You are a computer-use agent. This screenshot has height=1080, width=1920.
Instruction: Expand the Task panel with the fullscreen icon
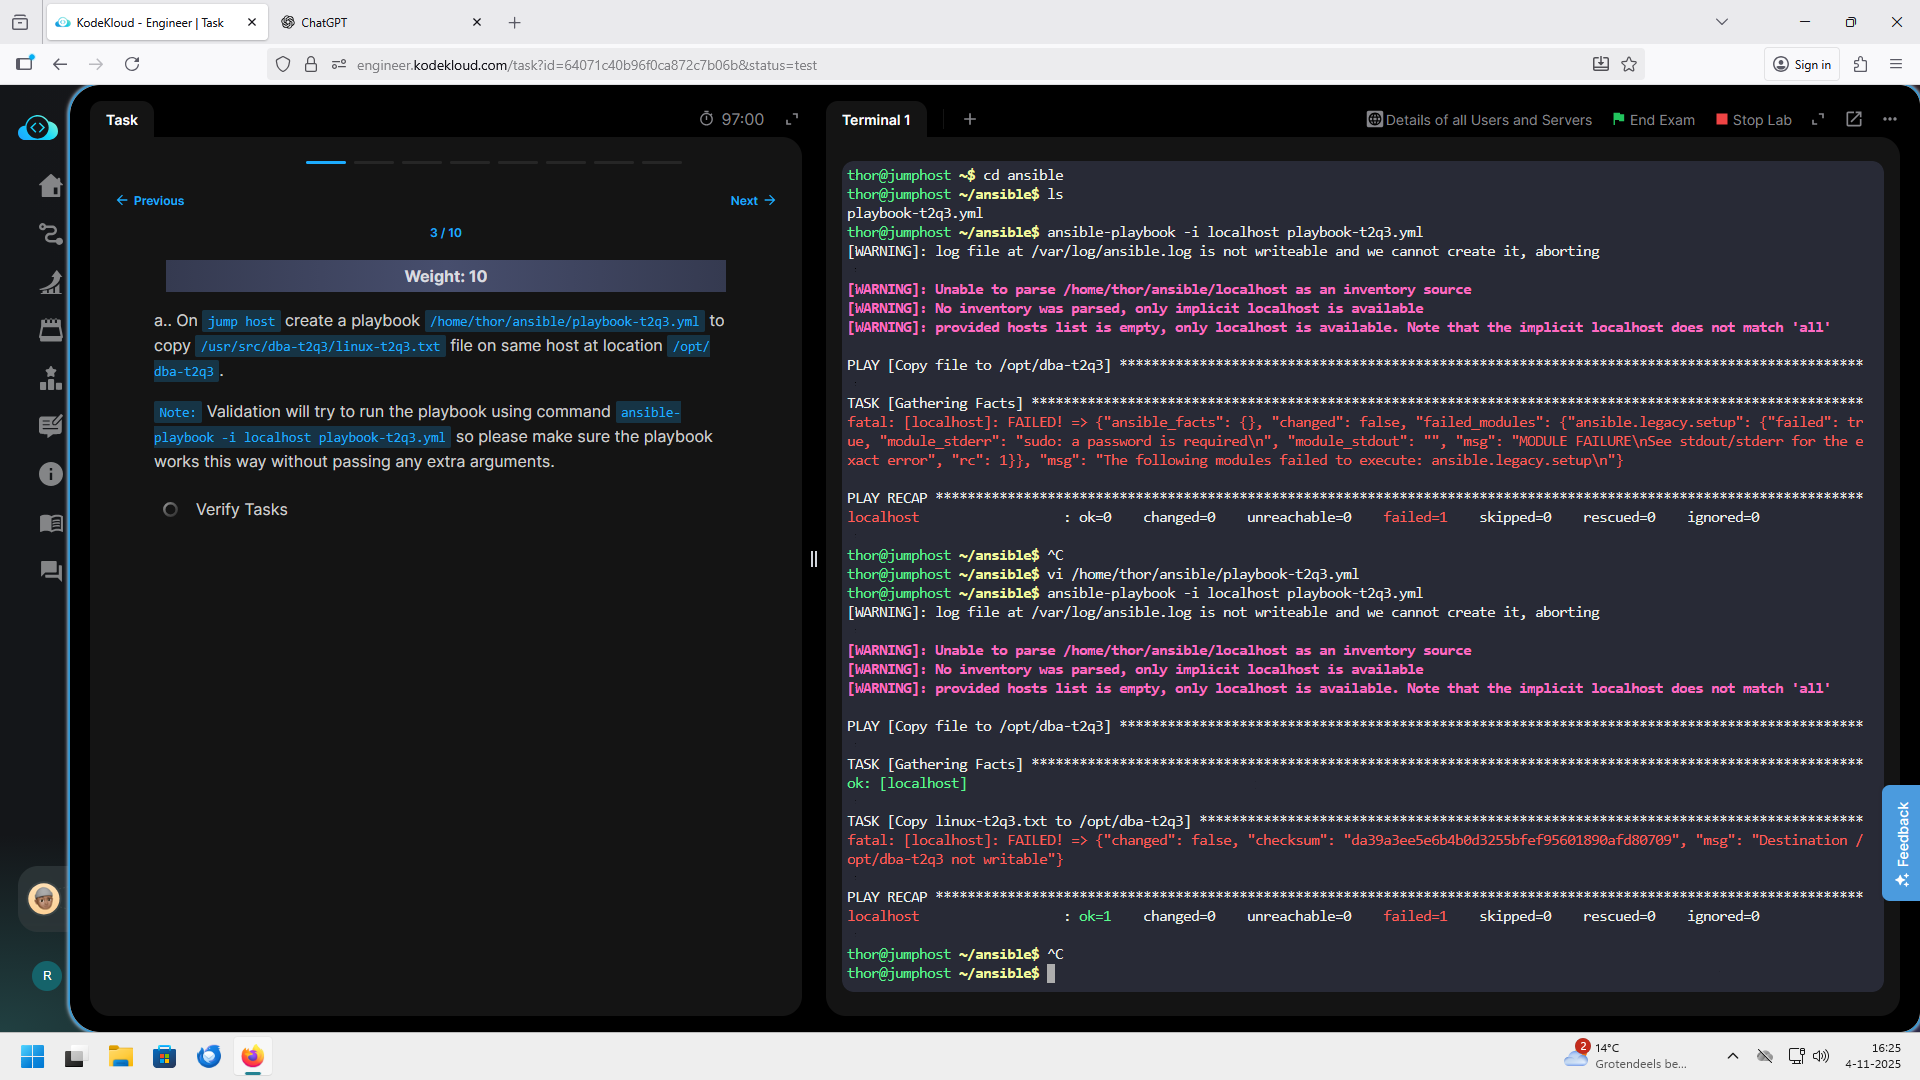point(792,119)
